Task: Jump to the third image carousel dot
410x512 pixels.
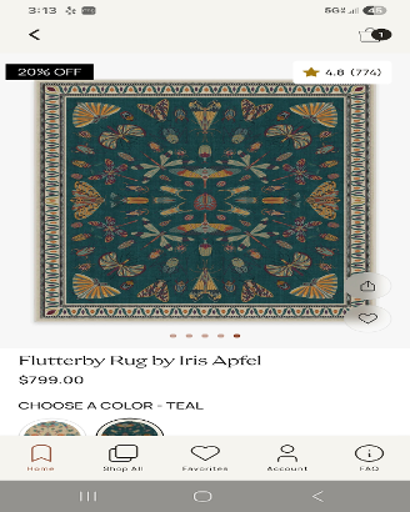Action: (205, 336)
